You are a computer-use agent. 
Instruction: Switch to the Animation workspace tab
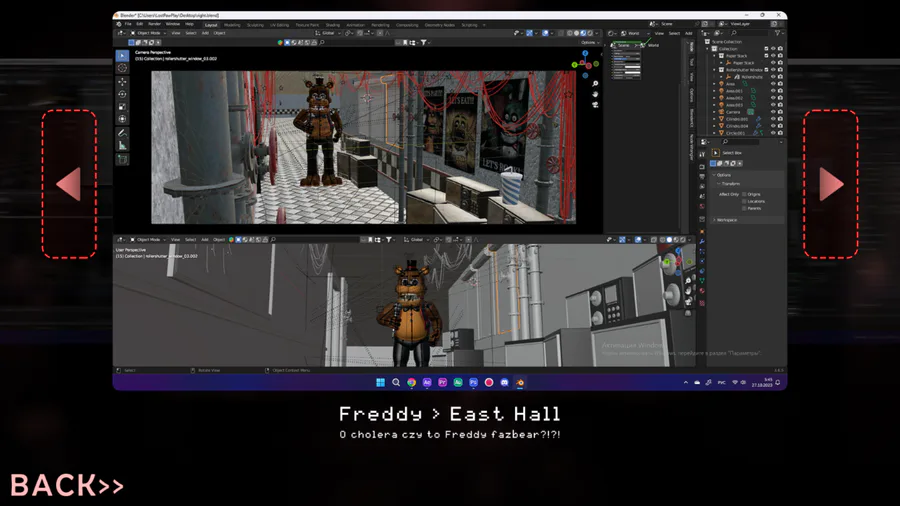click(x=355, y=25)
